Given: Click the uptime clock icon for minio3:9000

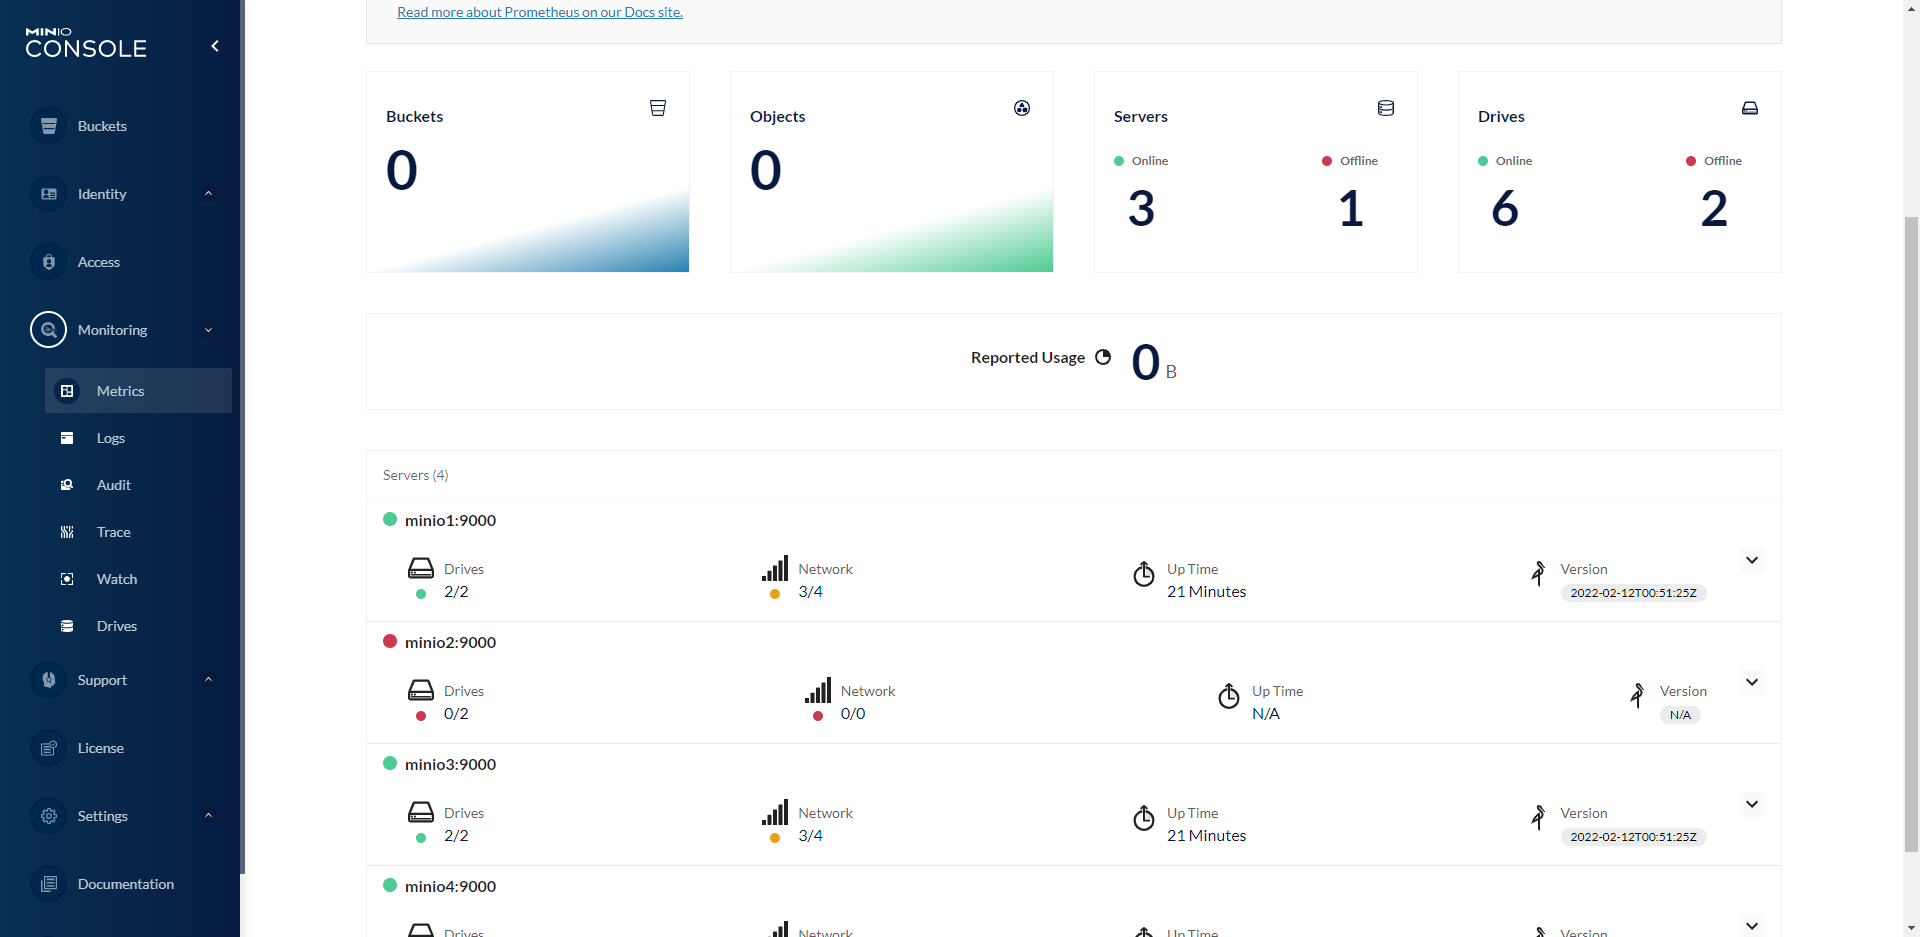Looking at the screenshot, I should click(x=1144, y=818).
